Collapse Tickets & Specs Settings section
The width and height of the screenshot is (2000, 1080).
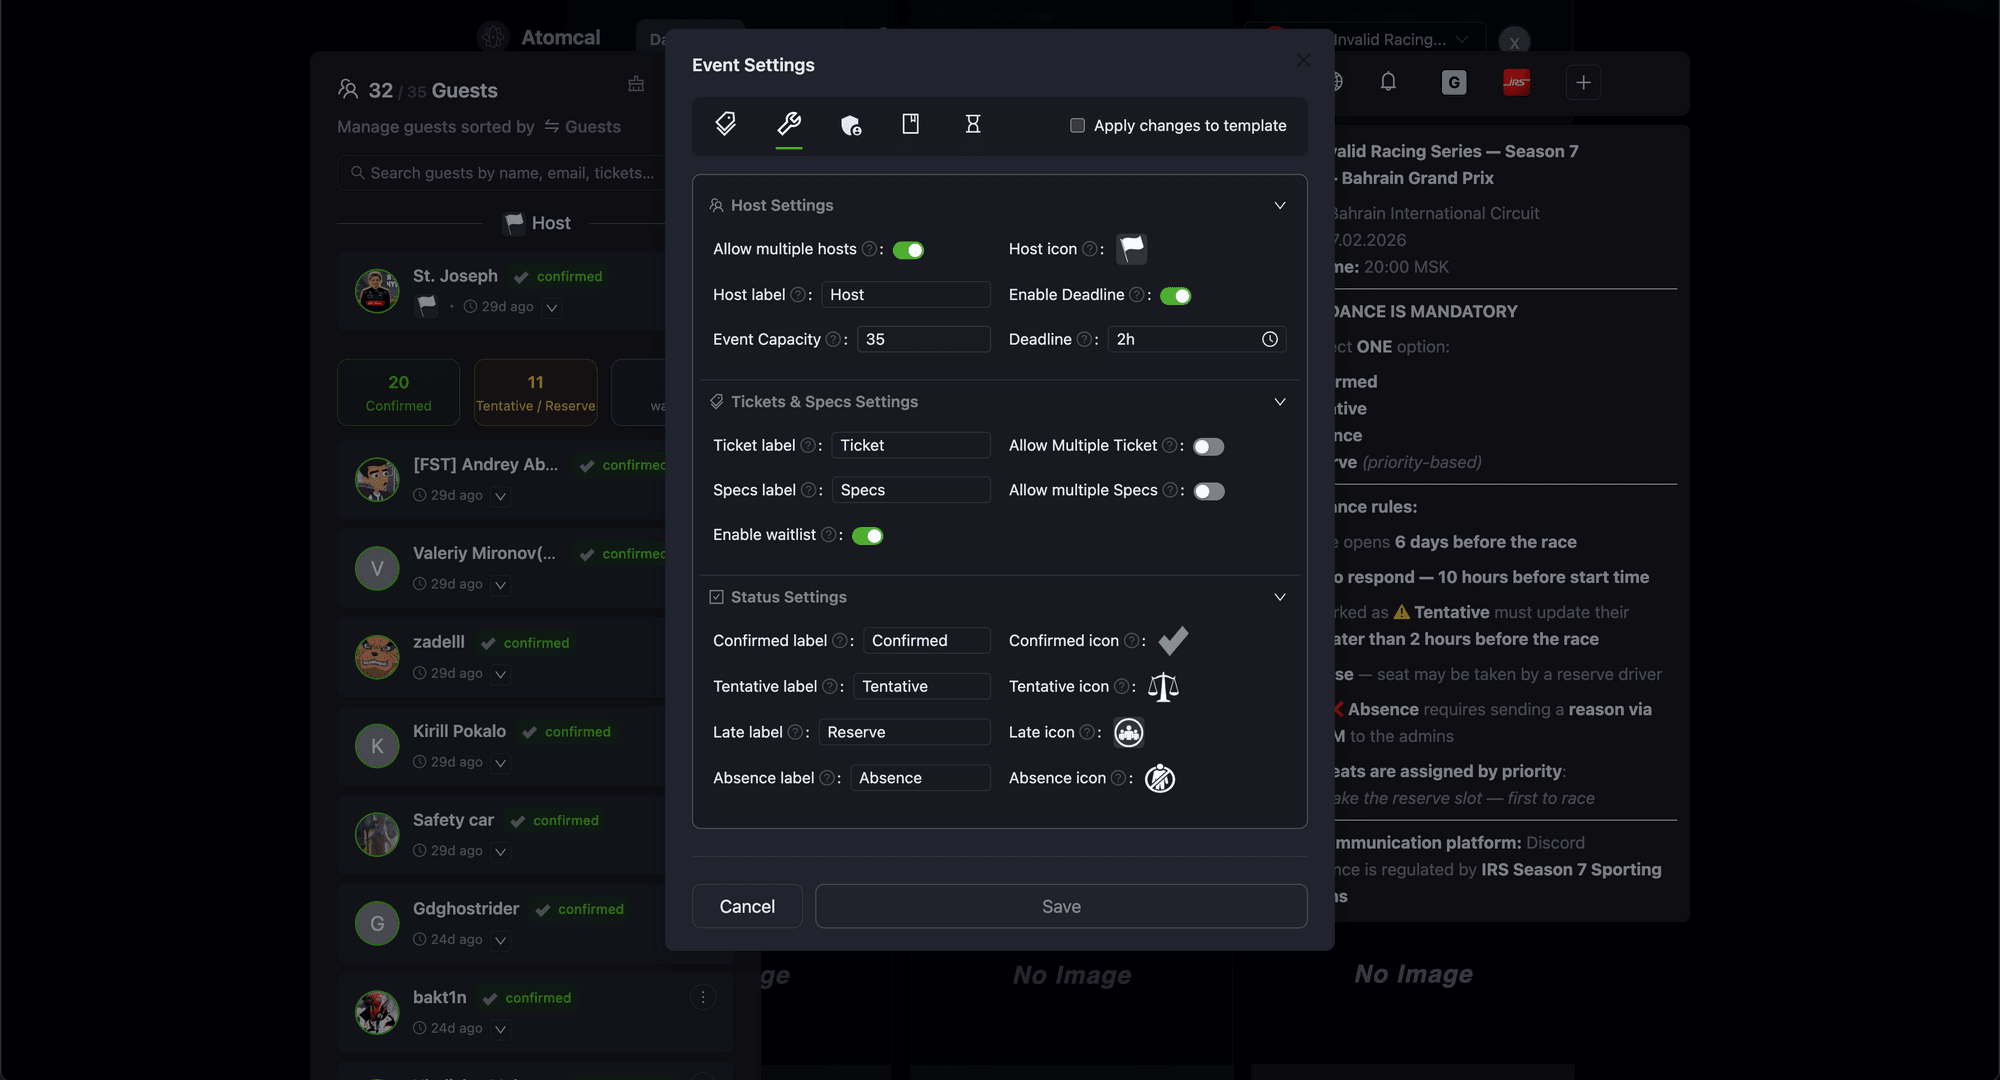1279,402
